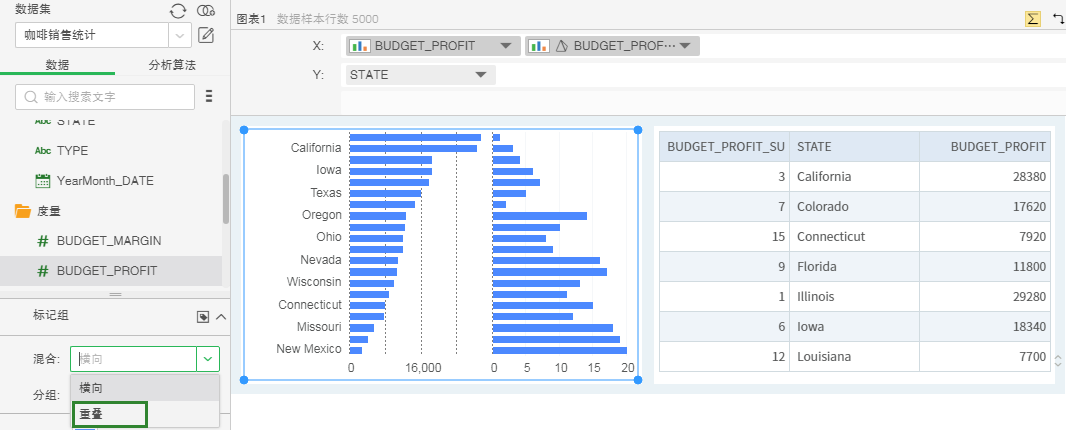Click the dataset link icon next to refresh

[x=206, y=10]
